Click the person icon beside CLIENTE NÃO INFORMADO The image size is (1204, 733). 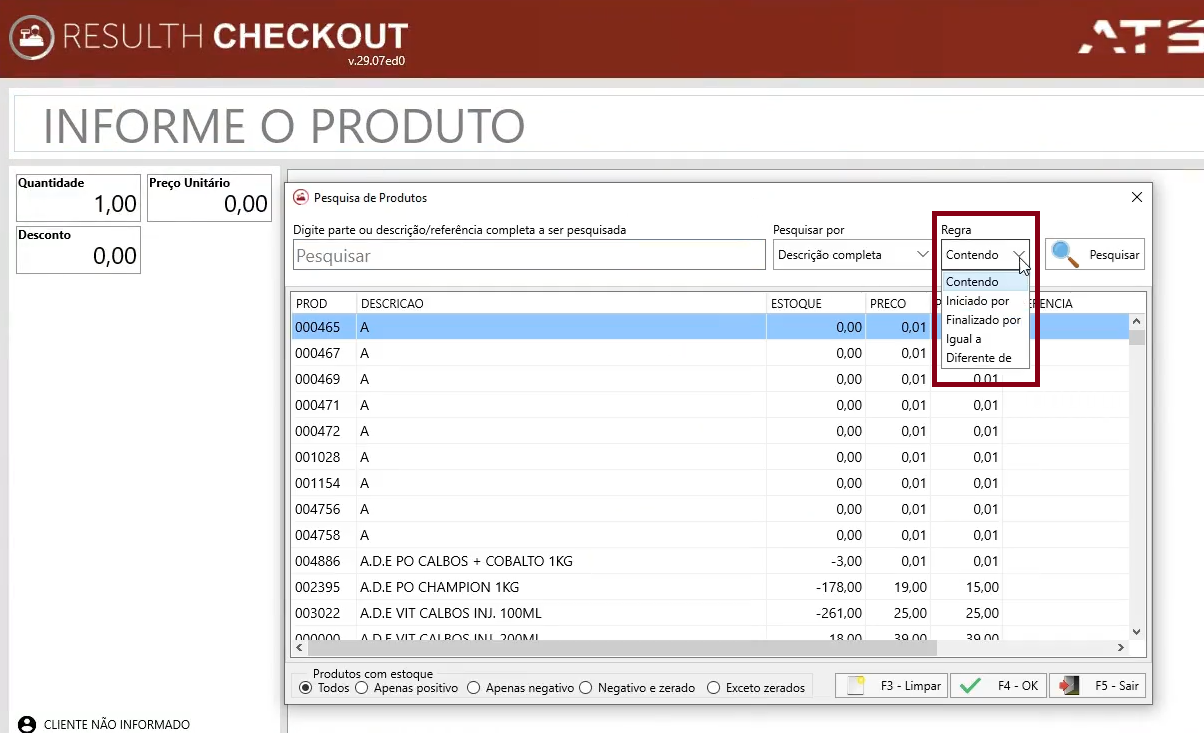tap(27, 724)
